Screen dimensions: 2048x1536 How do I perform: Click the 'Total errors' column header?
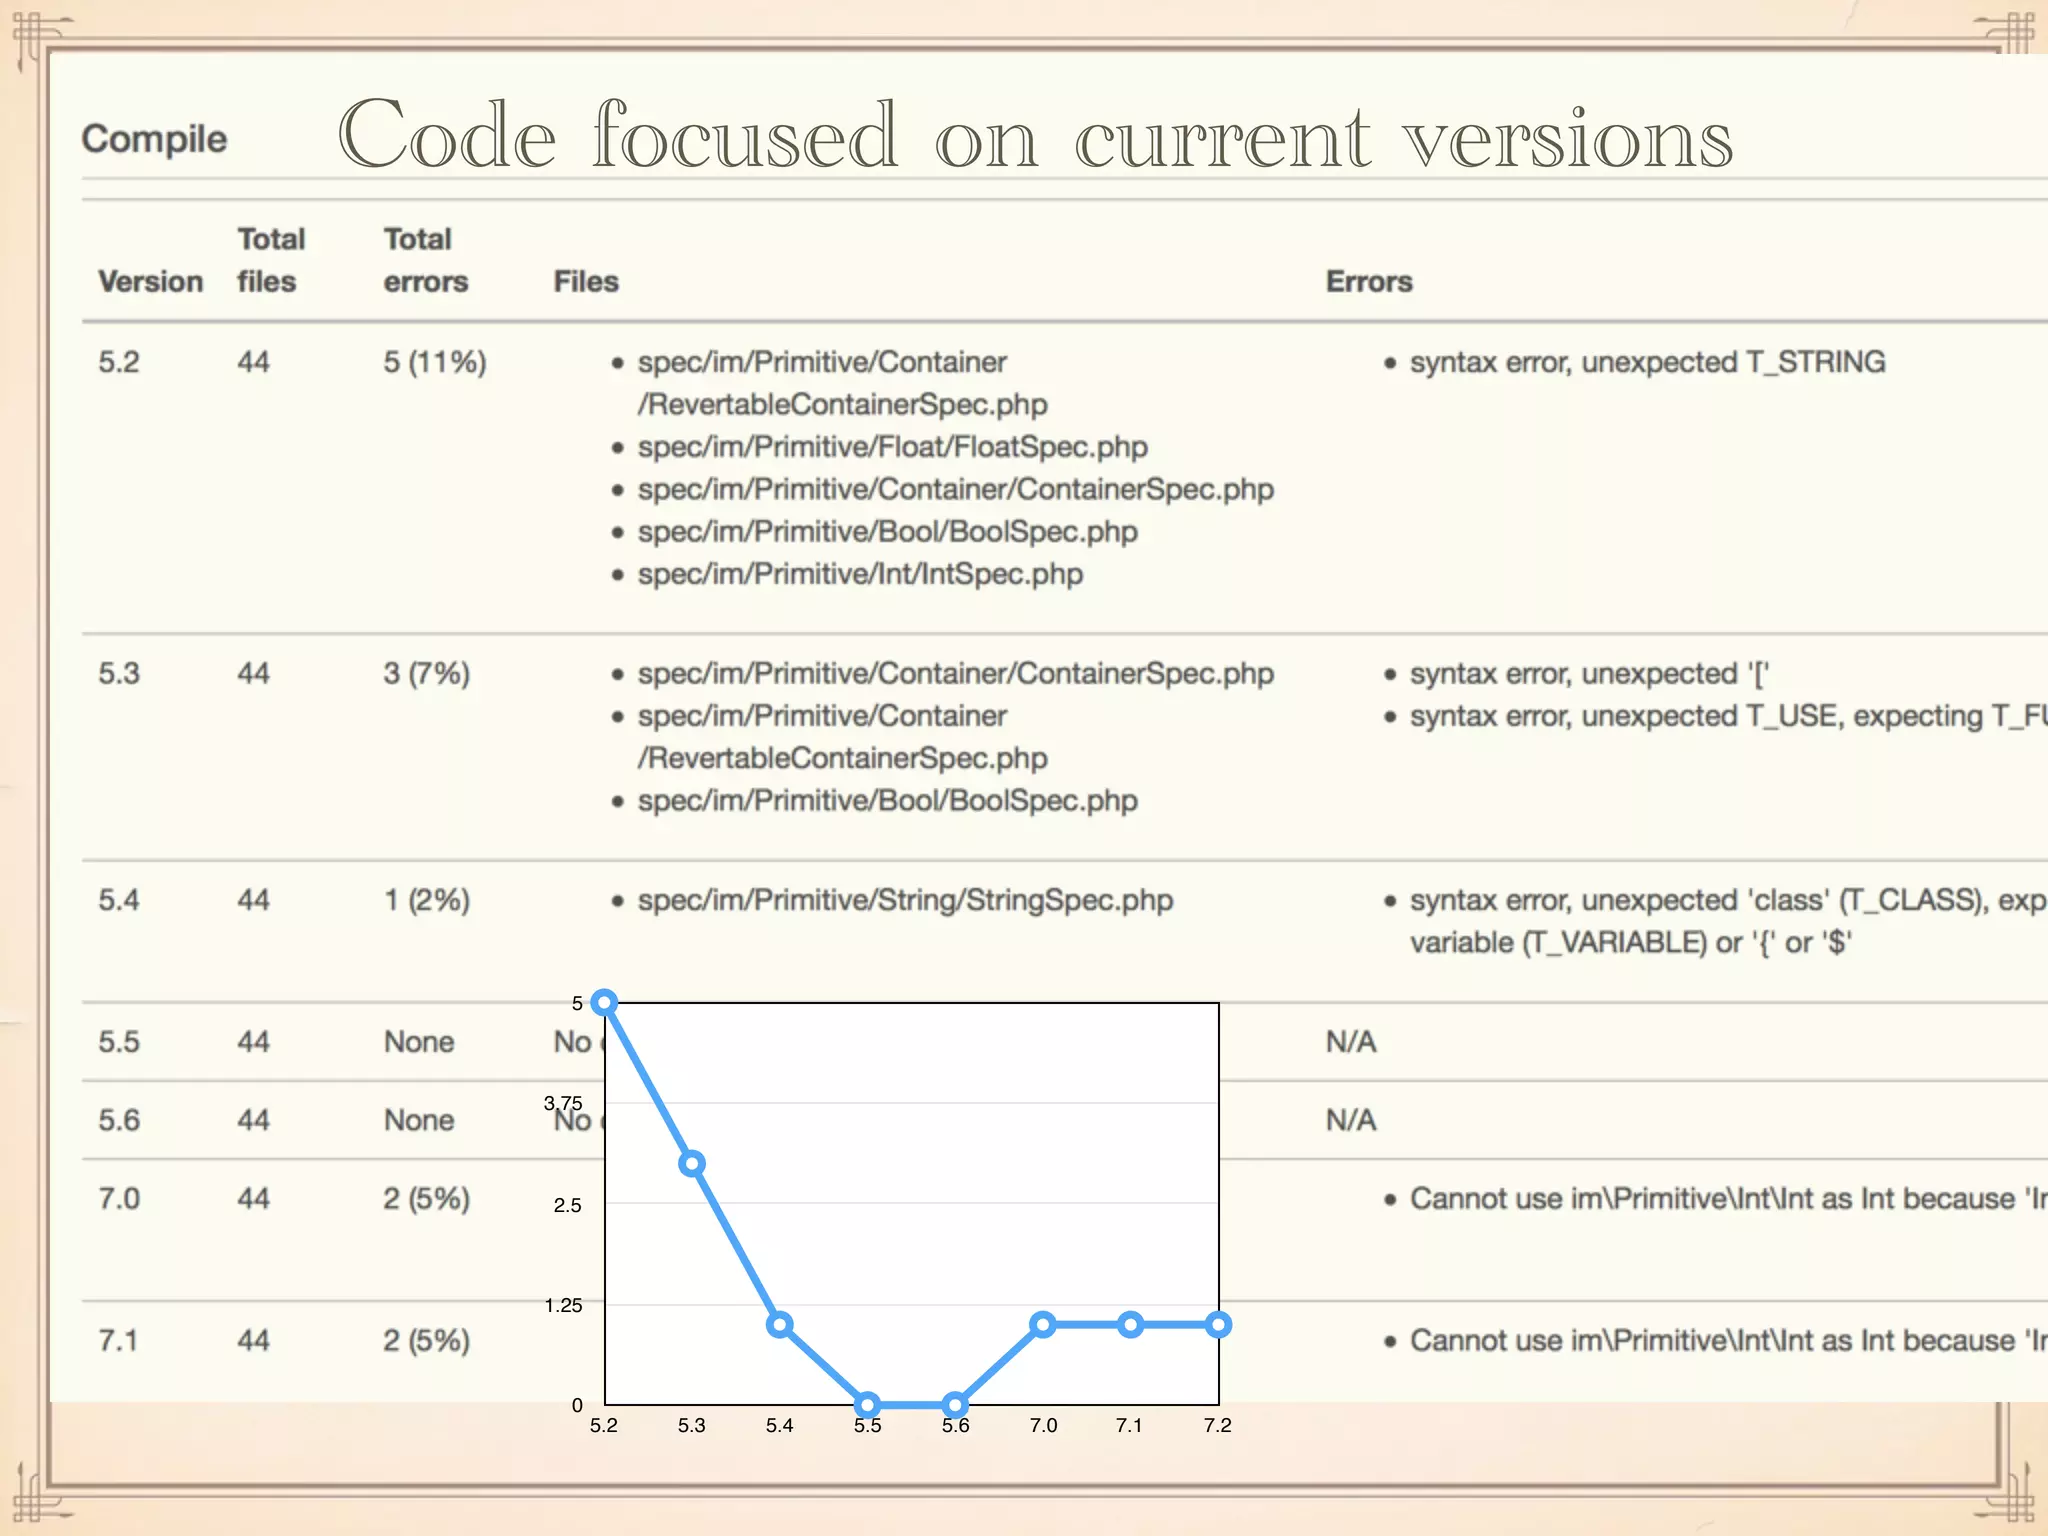tap(426, 260)
